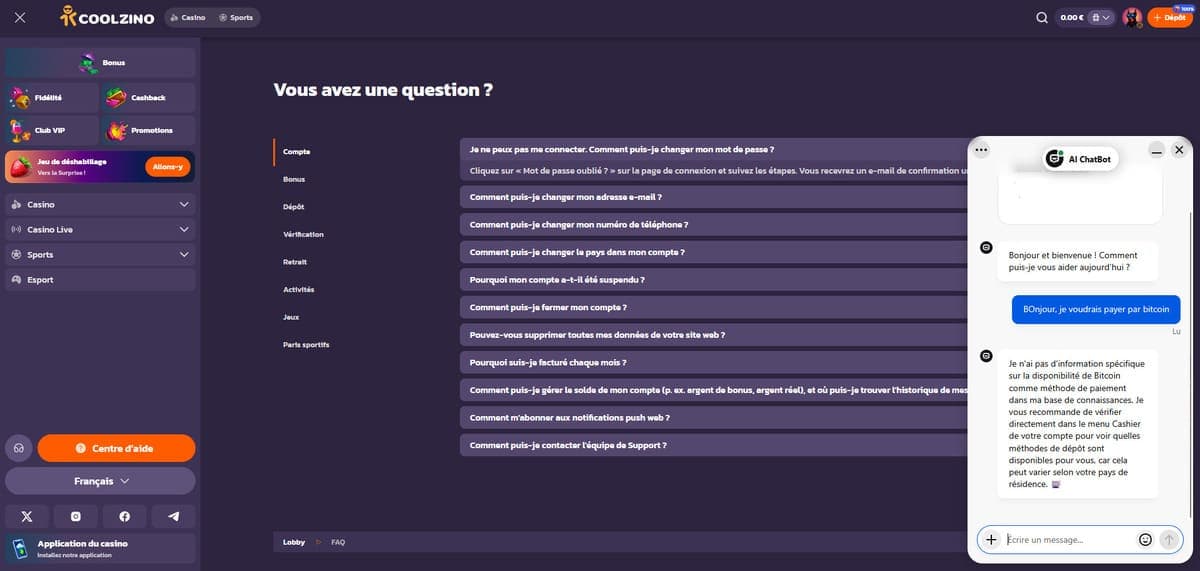
Task: Open the Promotions tile
Action: [x=149, y=130]
